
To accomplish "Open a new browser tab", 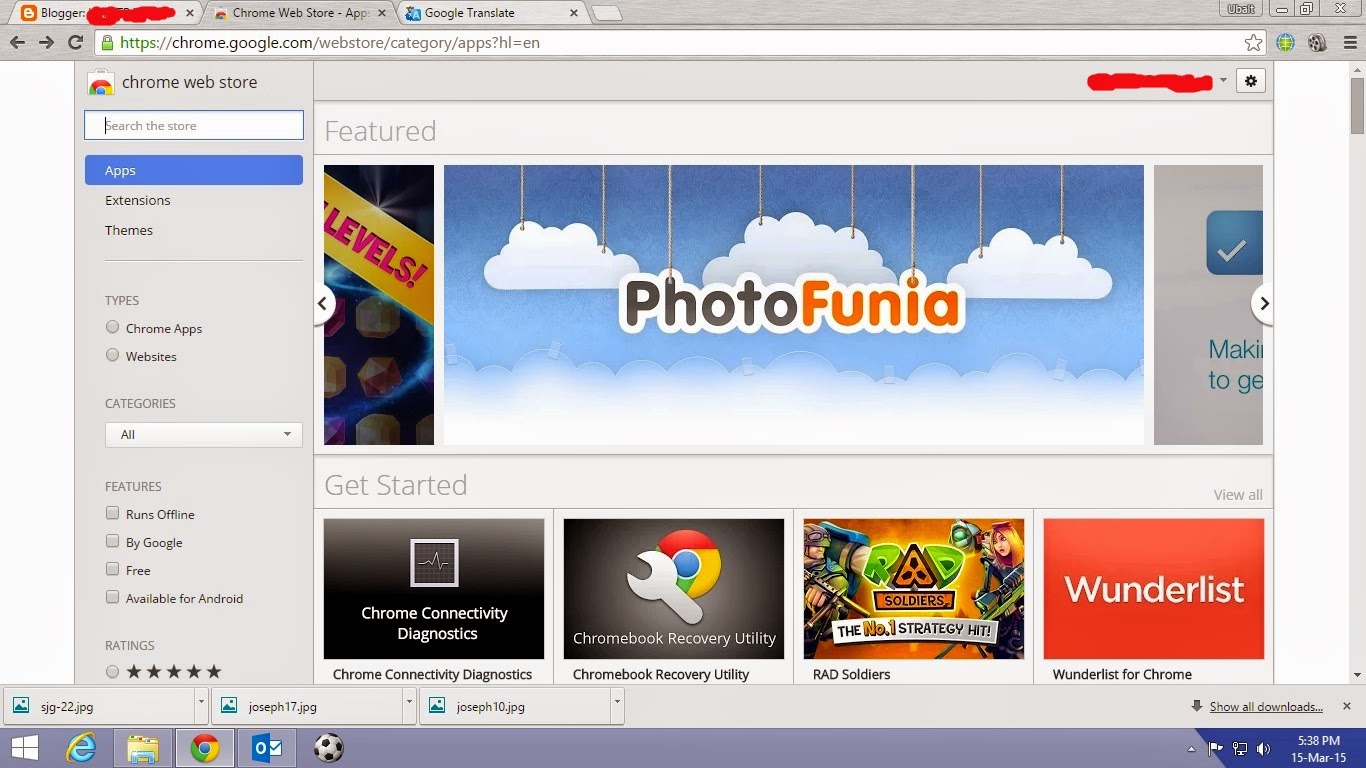I will pos(606,13).
